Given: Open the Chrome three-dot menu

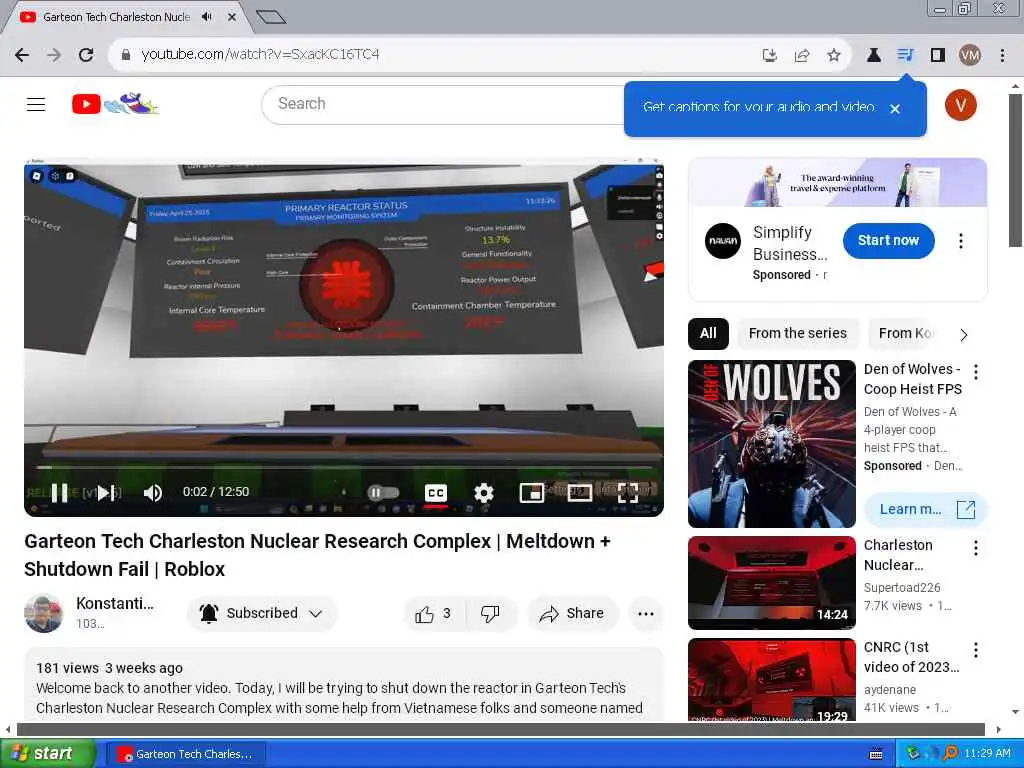Looking at the screenshot, I should point(1002,56).
